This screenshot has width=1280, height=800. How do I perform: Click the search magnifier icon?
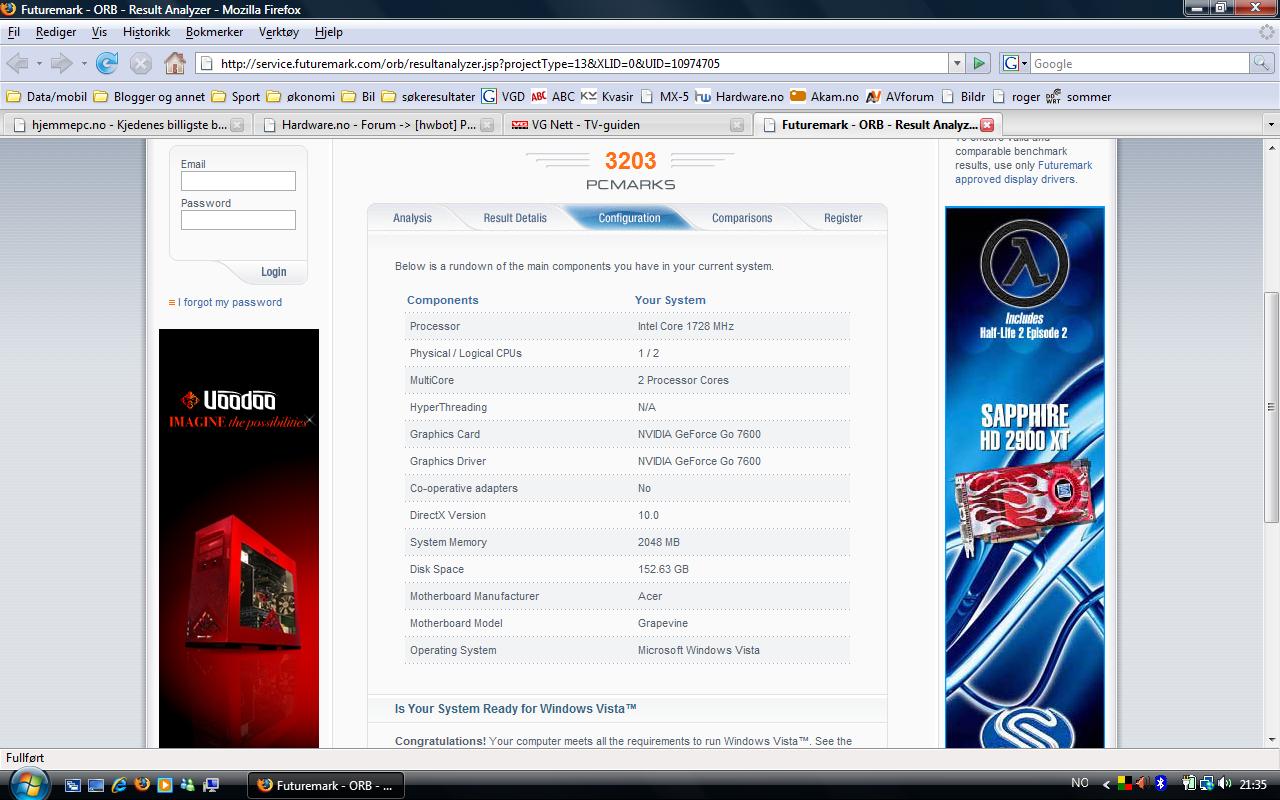tap(1262, 63)
